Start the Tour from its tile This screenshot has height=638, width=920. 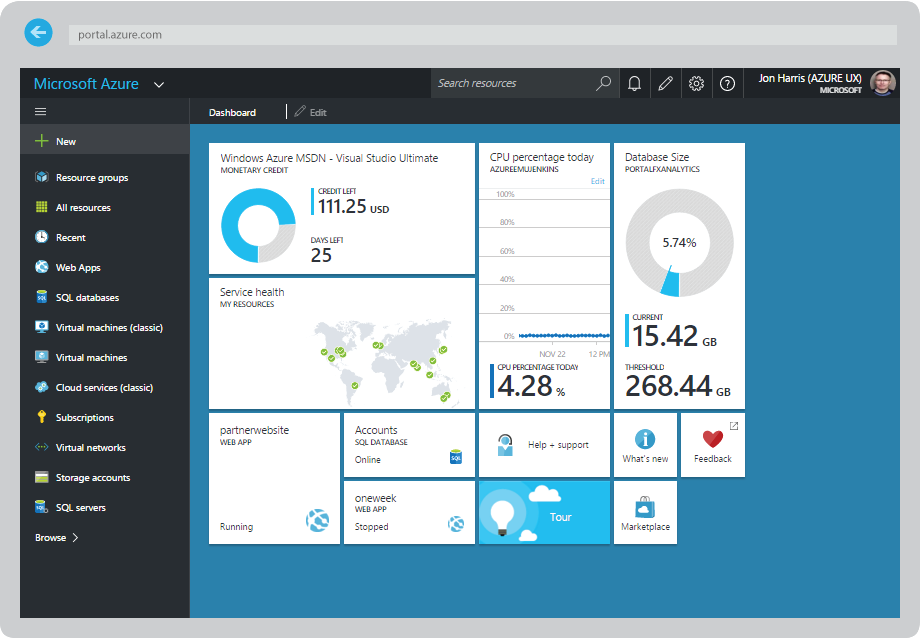coord(544,512)
